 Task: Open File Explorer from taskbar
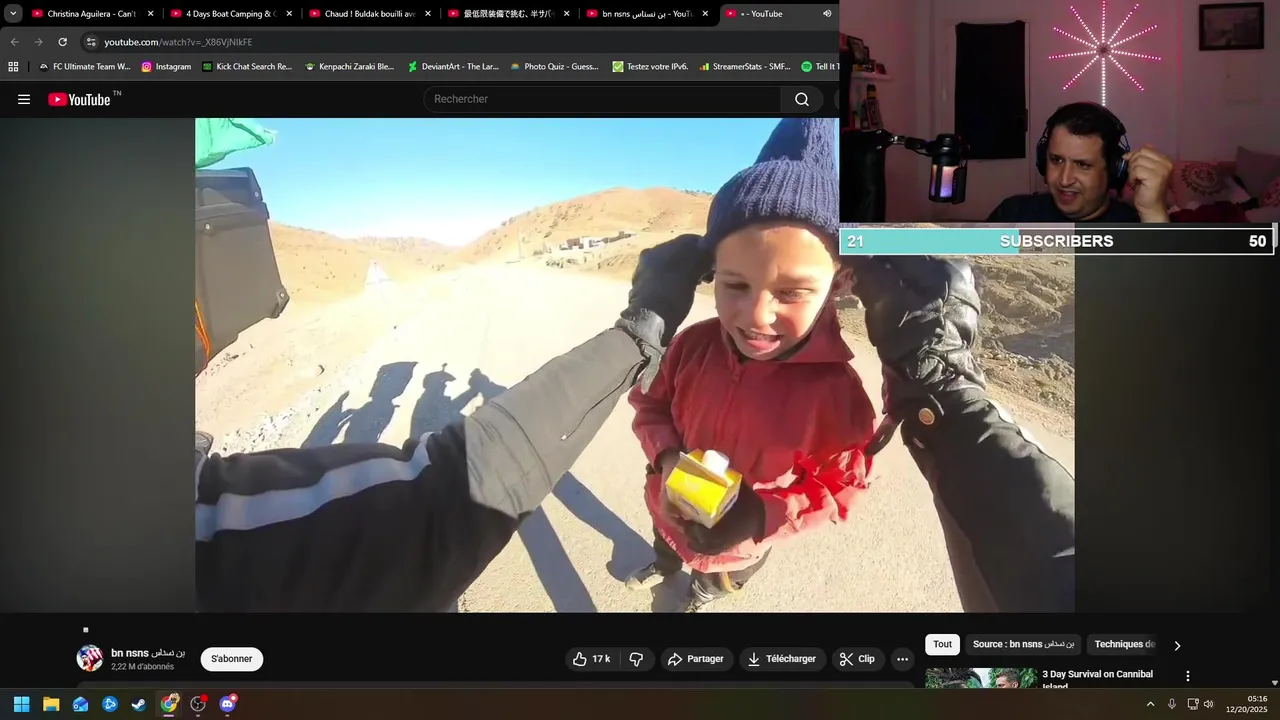pos(51,704)
